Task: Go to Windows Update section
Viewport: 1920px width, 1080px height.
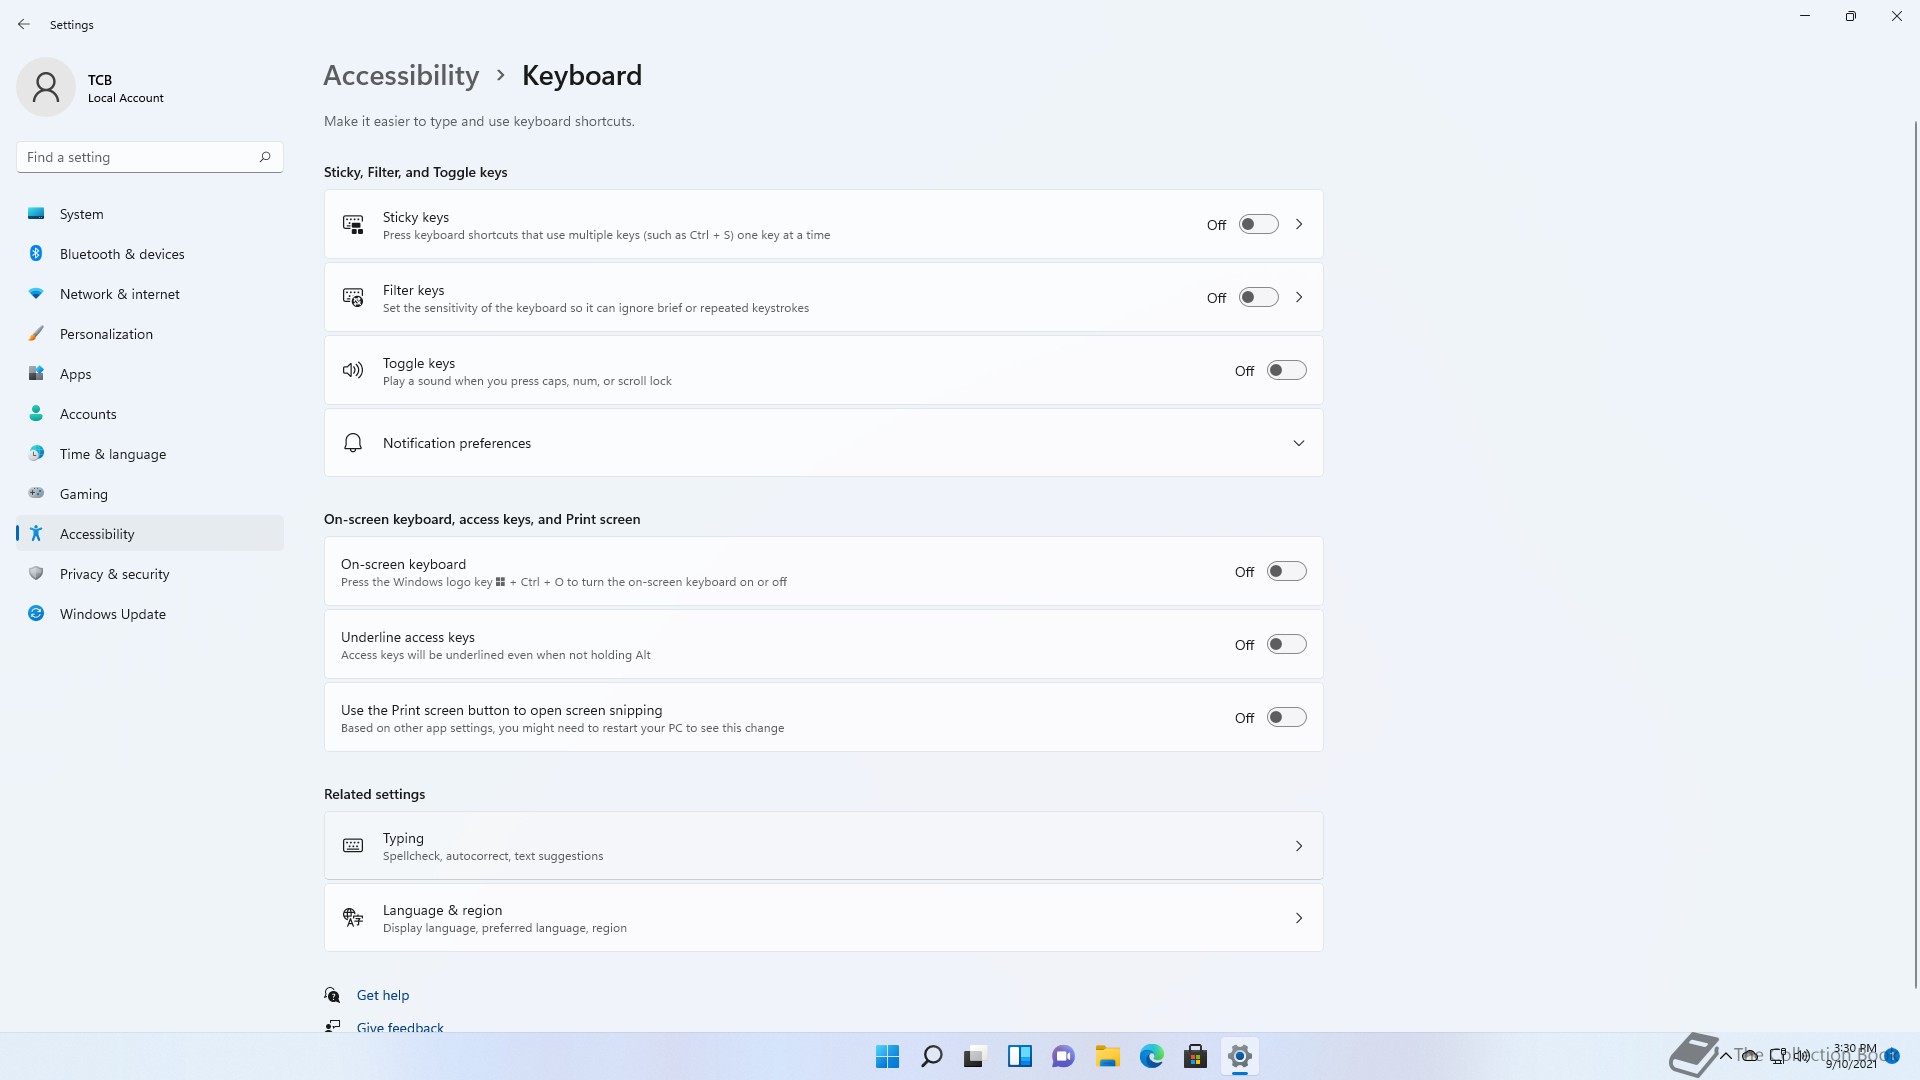Action: [112, 614]
